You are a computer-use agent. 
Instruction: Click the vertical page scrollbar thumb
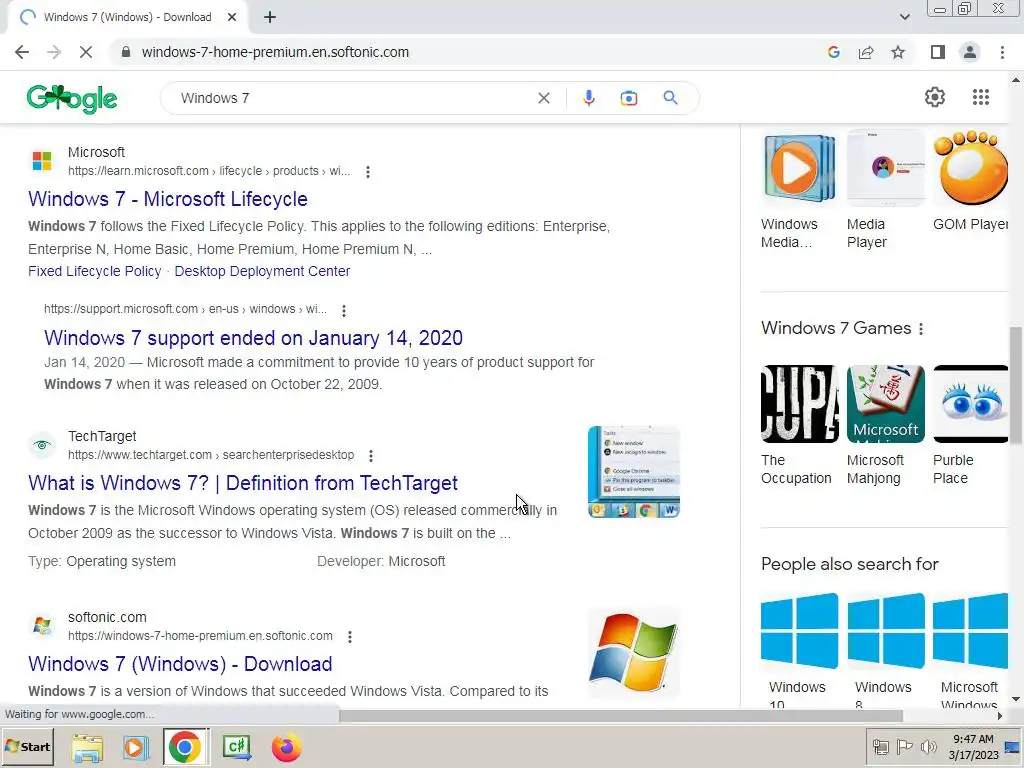point(1016,385)
